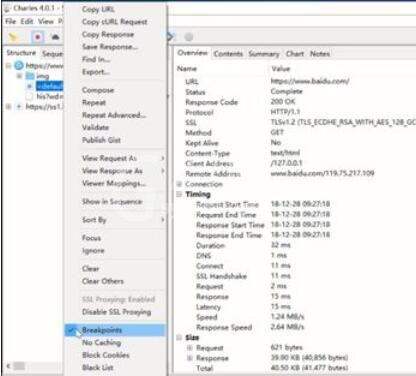The image size is (416, 376).
Task: Click the left scroll arrow in tree pane
Action: click(9, 366)
